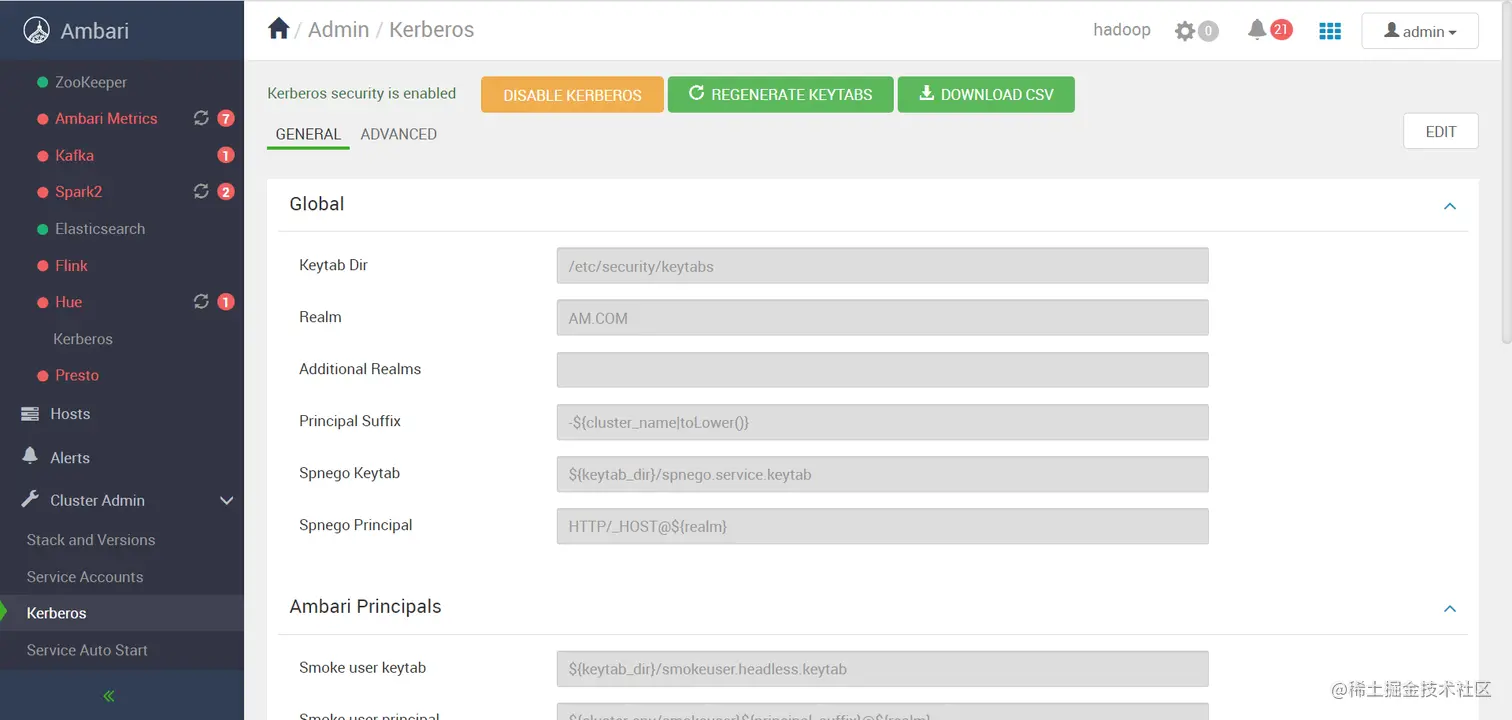Open alerts bell icon in header

pyautogui.click(x=1257, y=30)
